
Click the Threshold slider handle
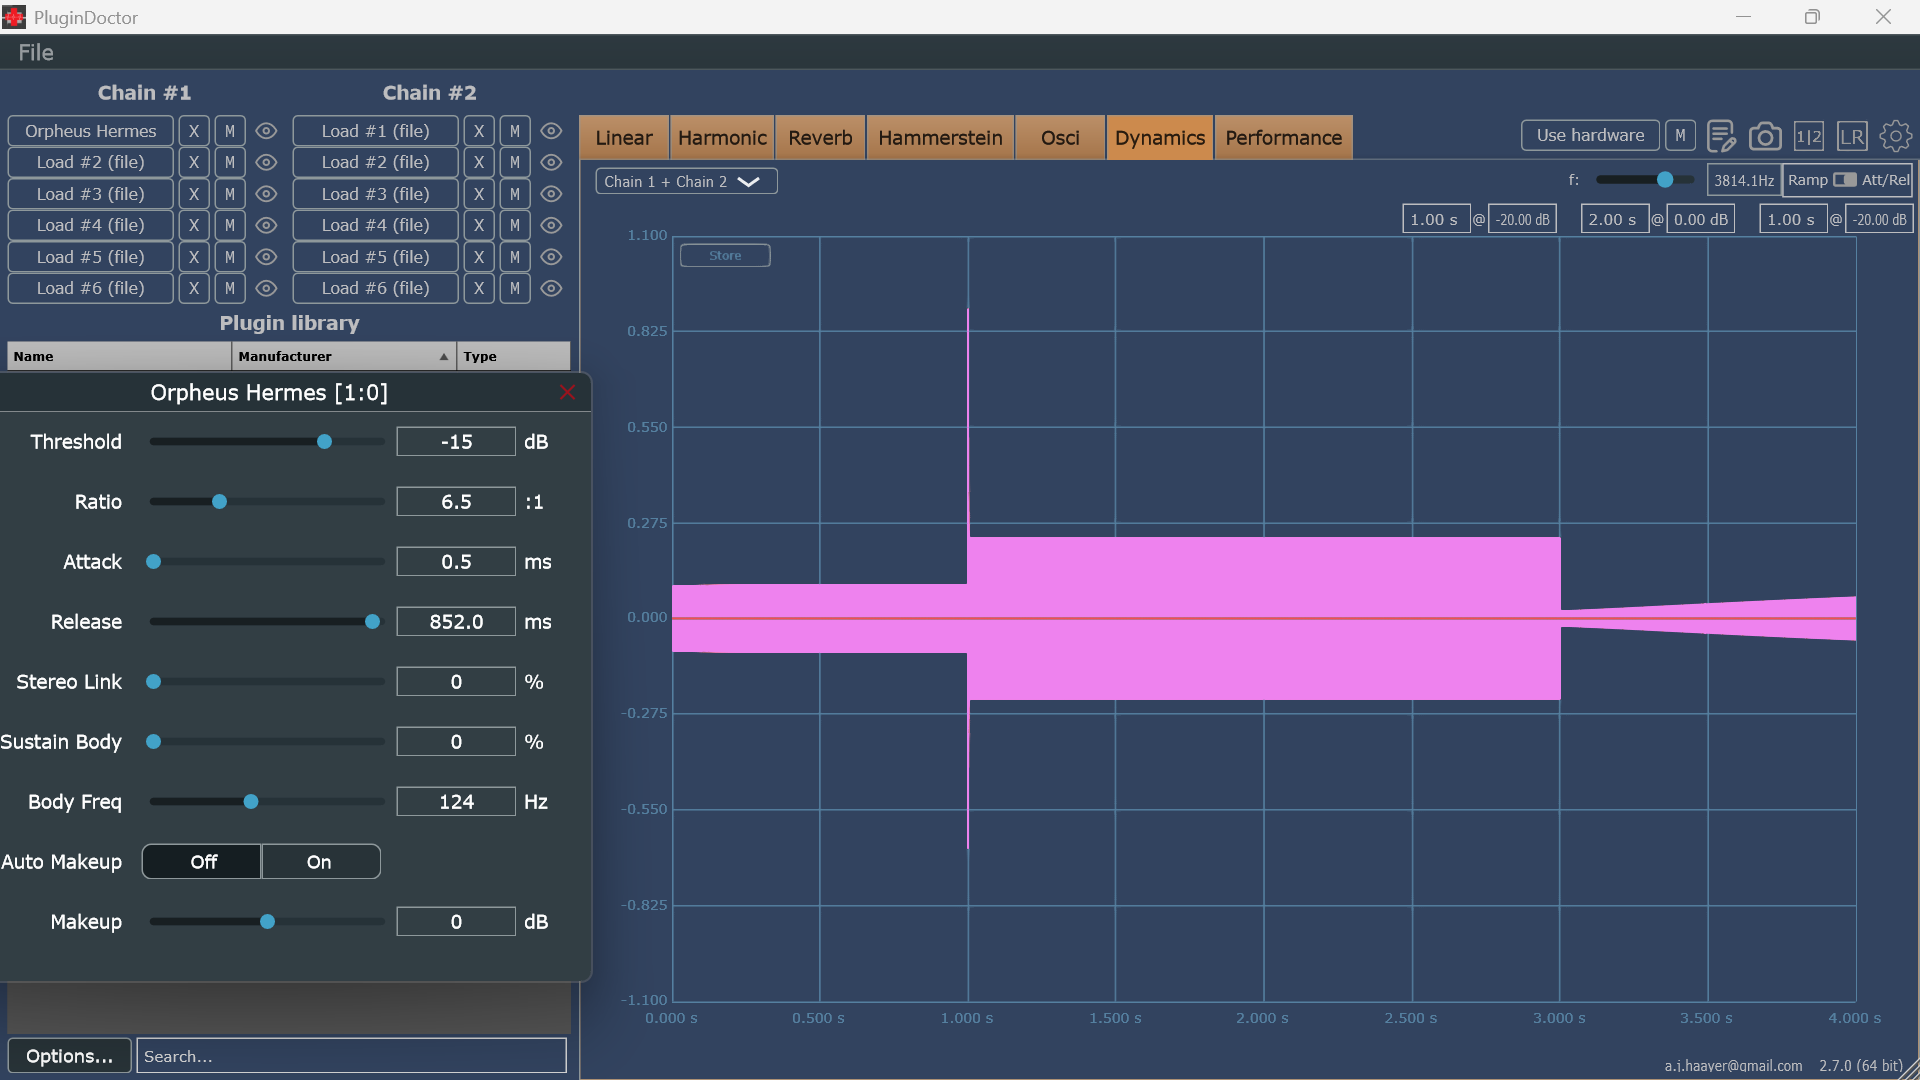(324, 442)
